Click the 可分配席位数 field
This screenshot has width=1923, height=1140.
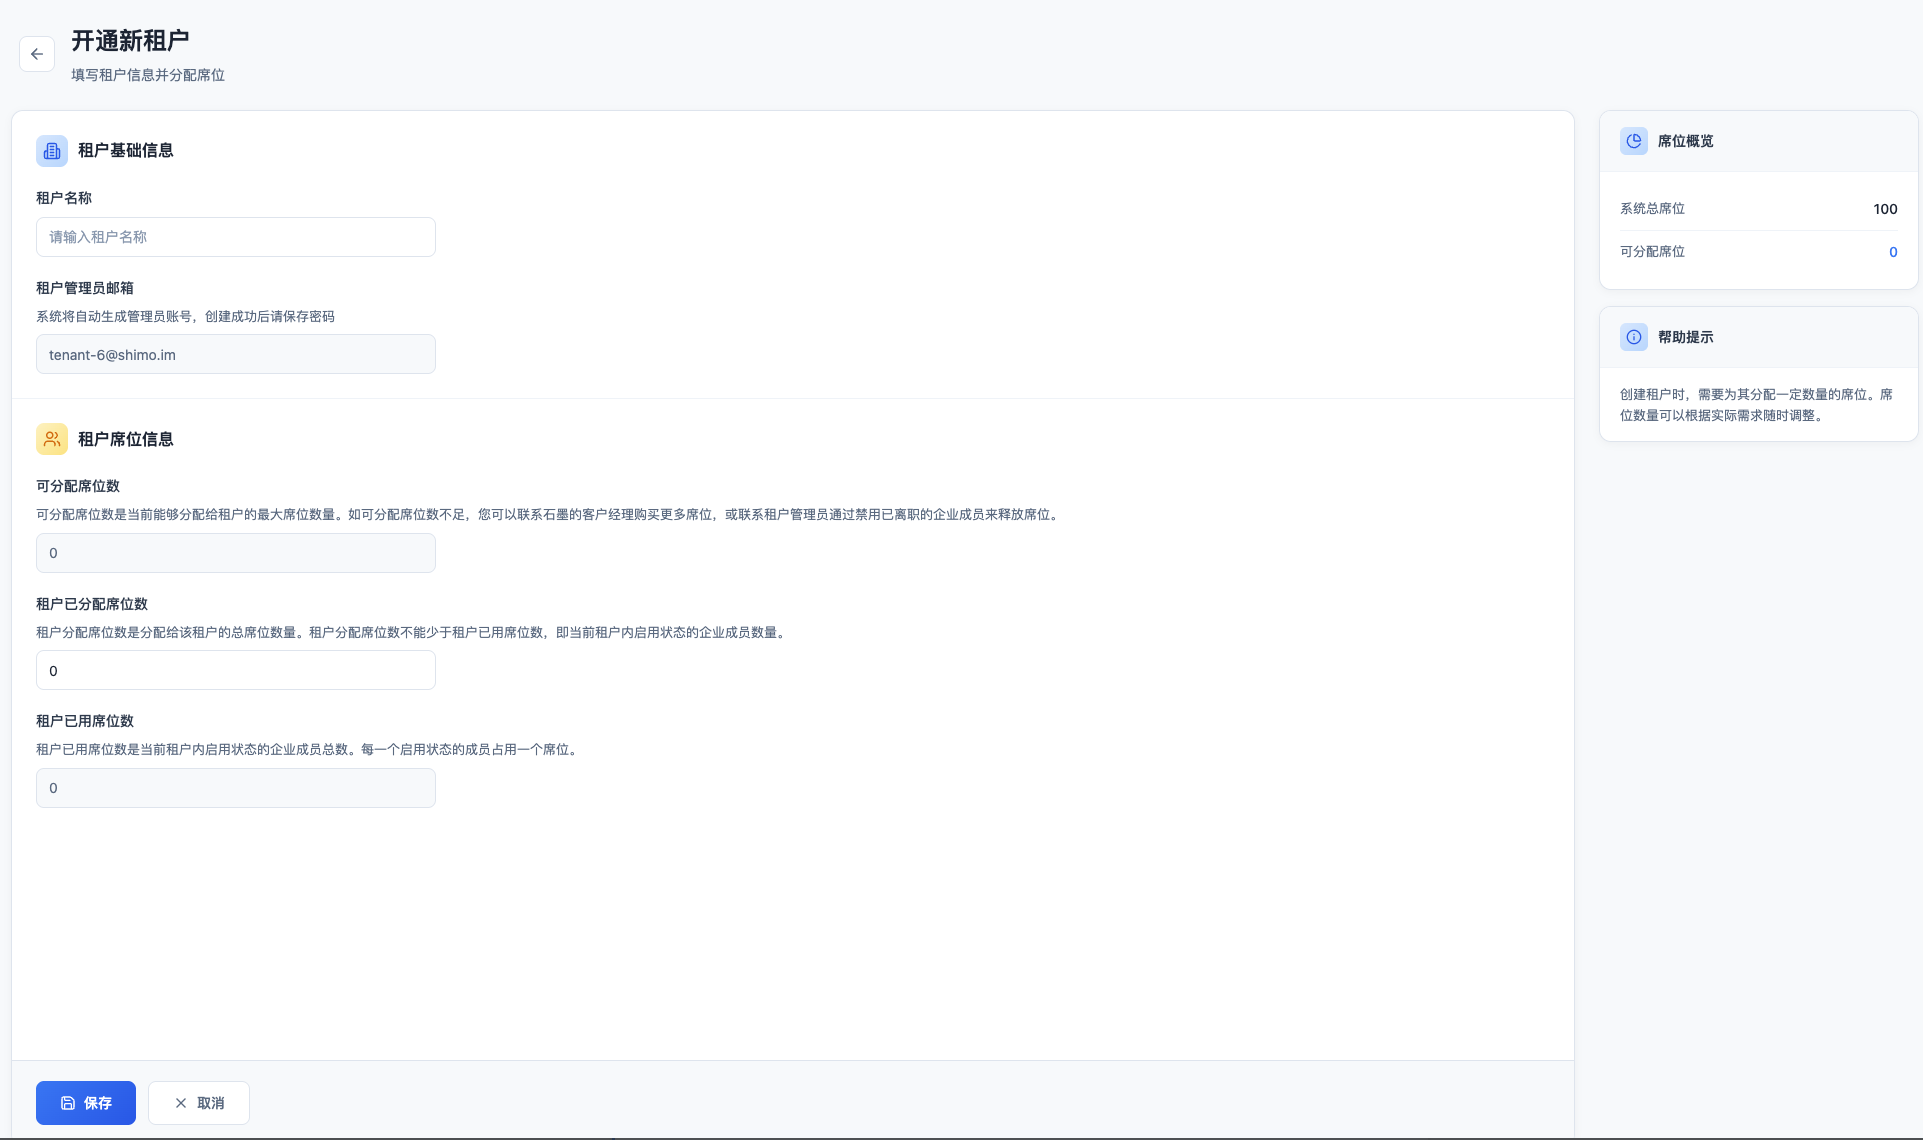tap(236, 553)
